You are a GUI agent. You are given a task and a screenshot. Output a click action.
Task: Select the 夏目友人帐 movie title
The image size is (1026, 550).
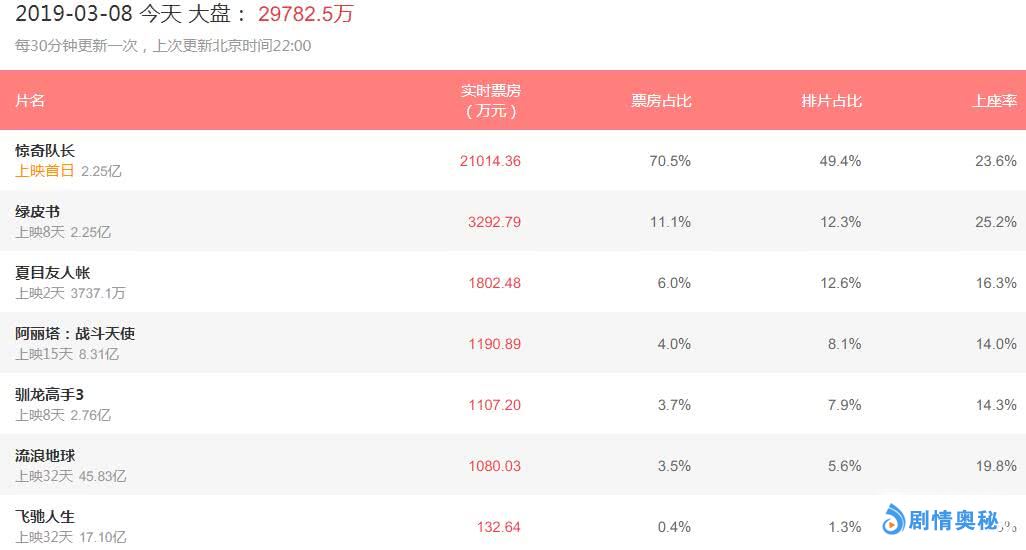pyautogui.click(x=53, y=272)
